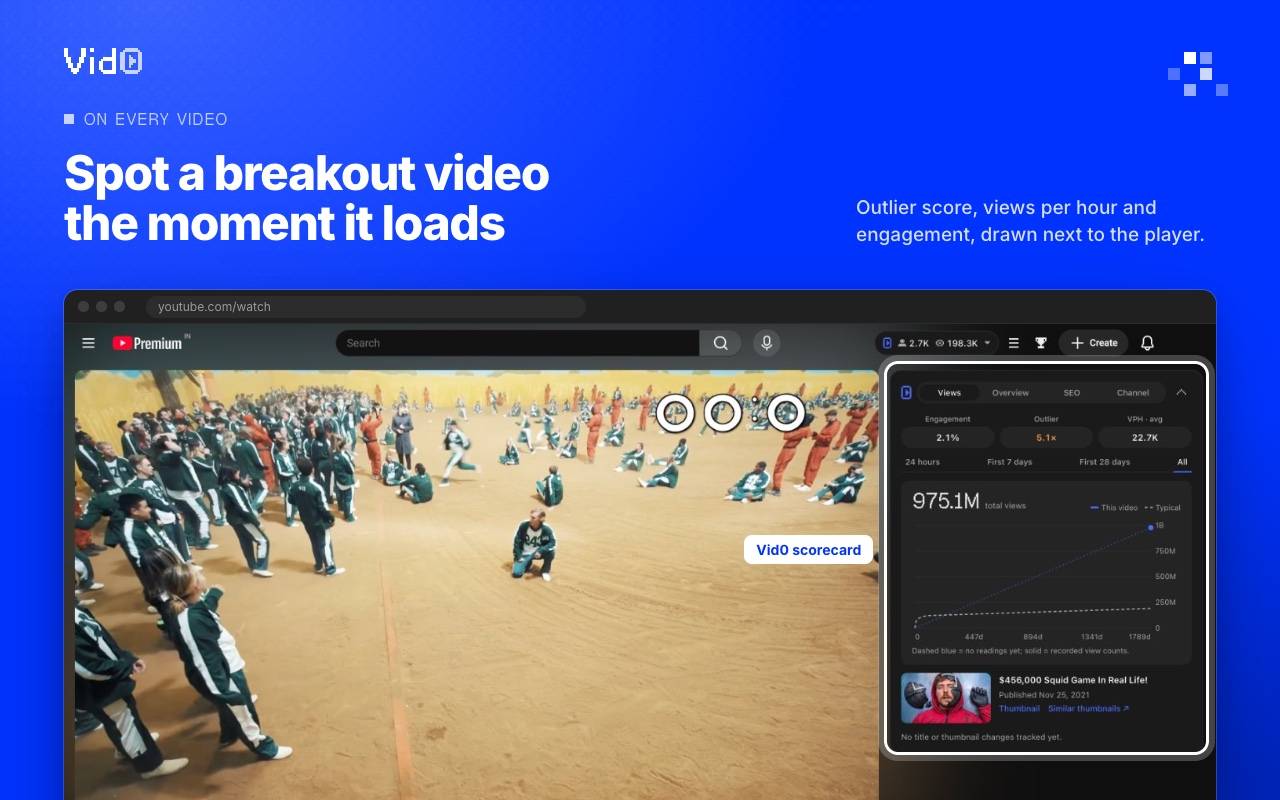The image size is (1280, 800).
Task: Open the YouTube hamburger guide menu
Action: (x=88, y=343)
